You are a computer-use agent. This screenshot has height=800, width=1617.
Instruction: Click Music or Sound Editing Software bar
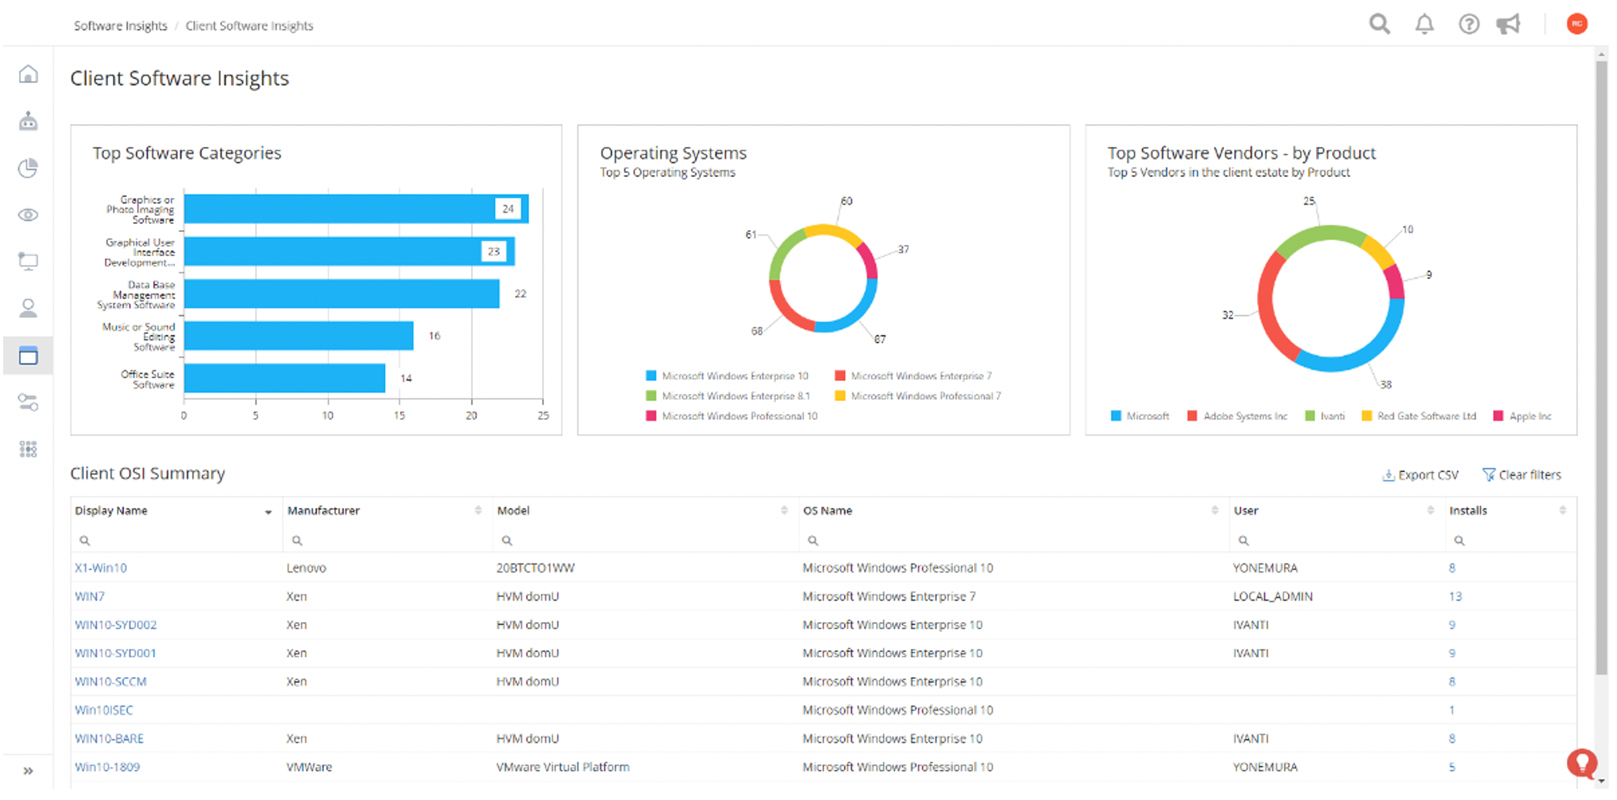coord(299,336)
